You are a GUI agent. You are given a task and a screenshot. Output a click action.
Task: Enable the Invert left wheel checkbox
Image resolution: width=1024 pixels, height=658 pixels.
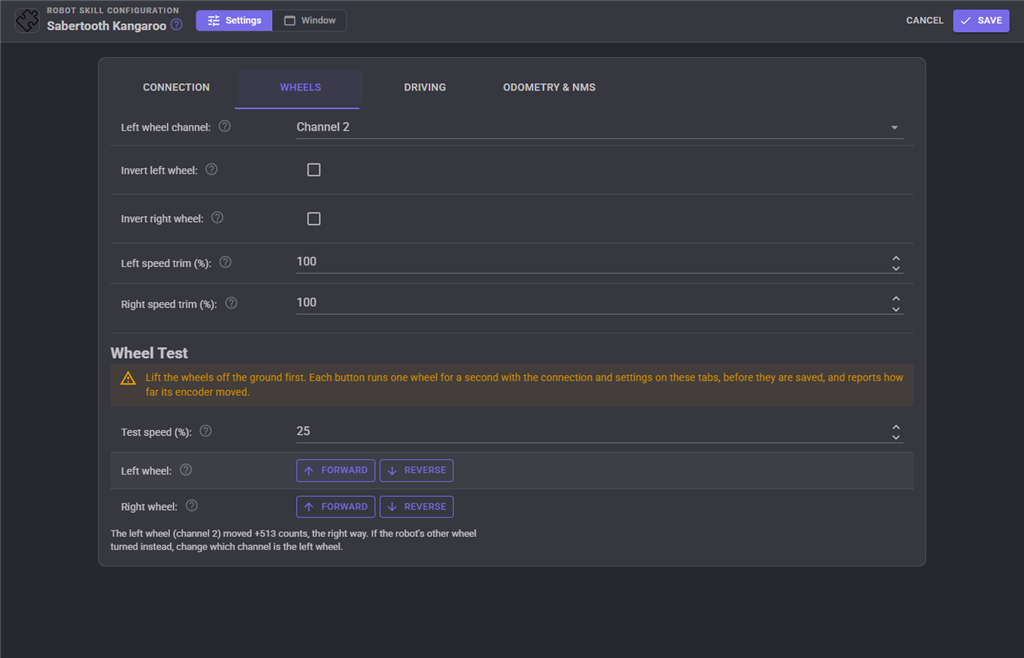pyautogui.click(x=314, y=170)
